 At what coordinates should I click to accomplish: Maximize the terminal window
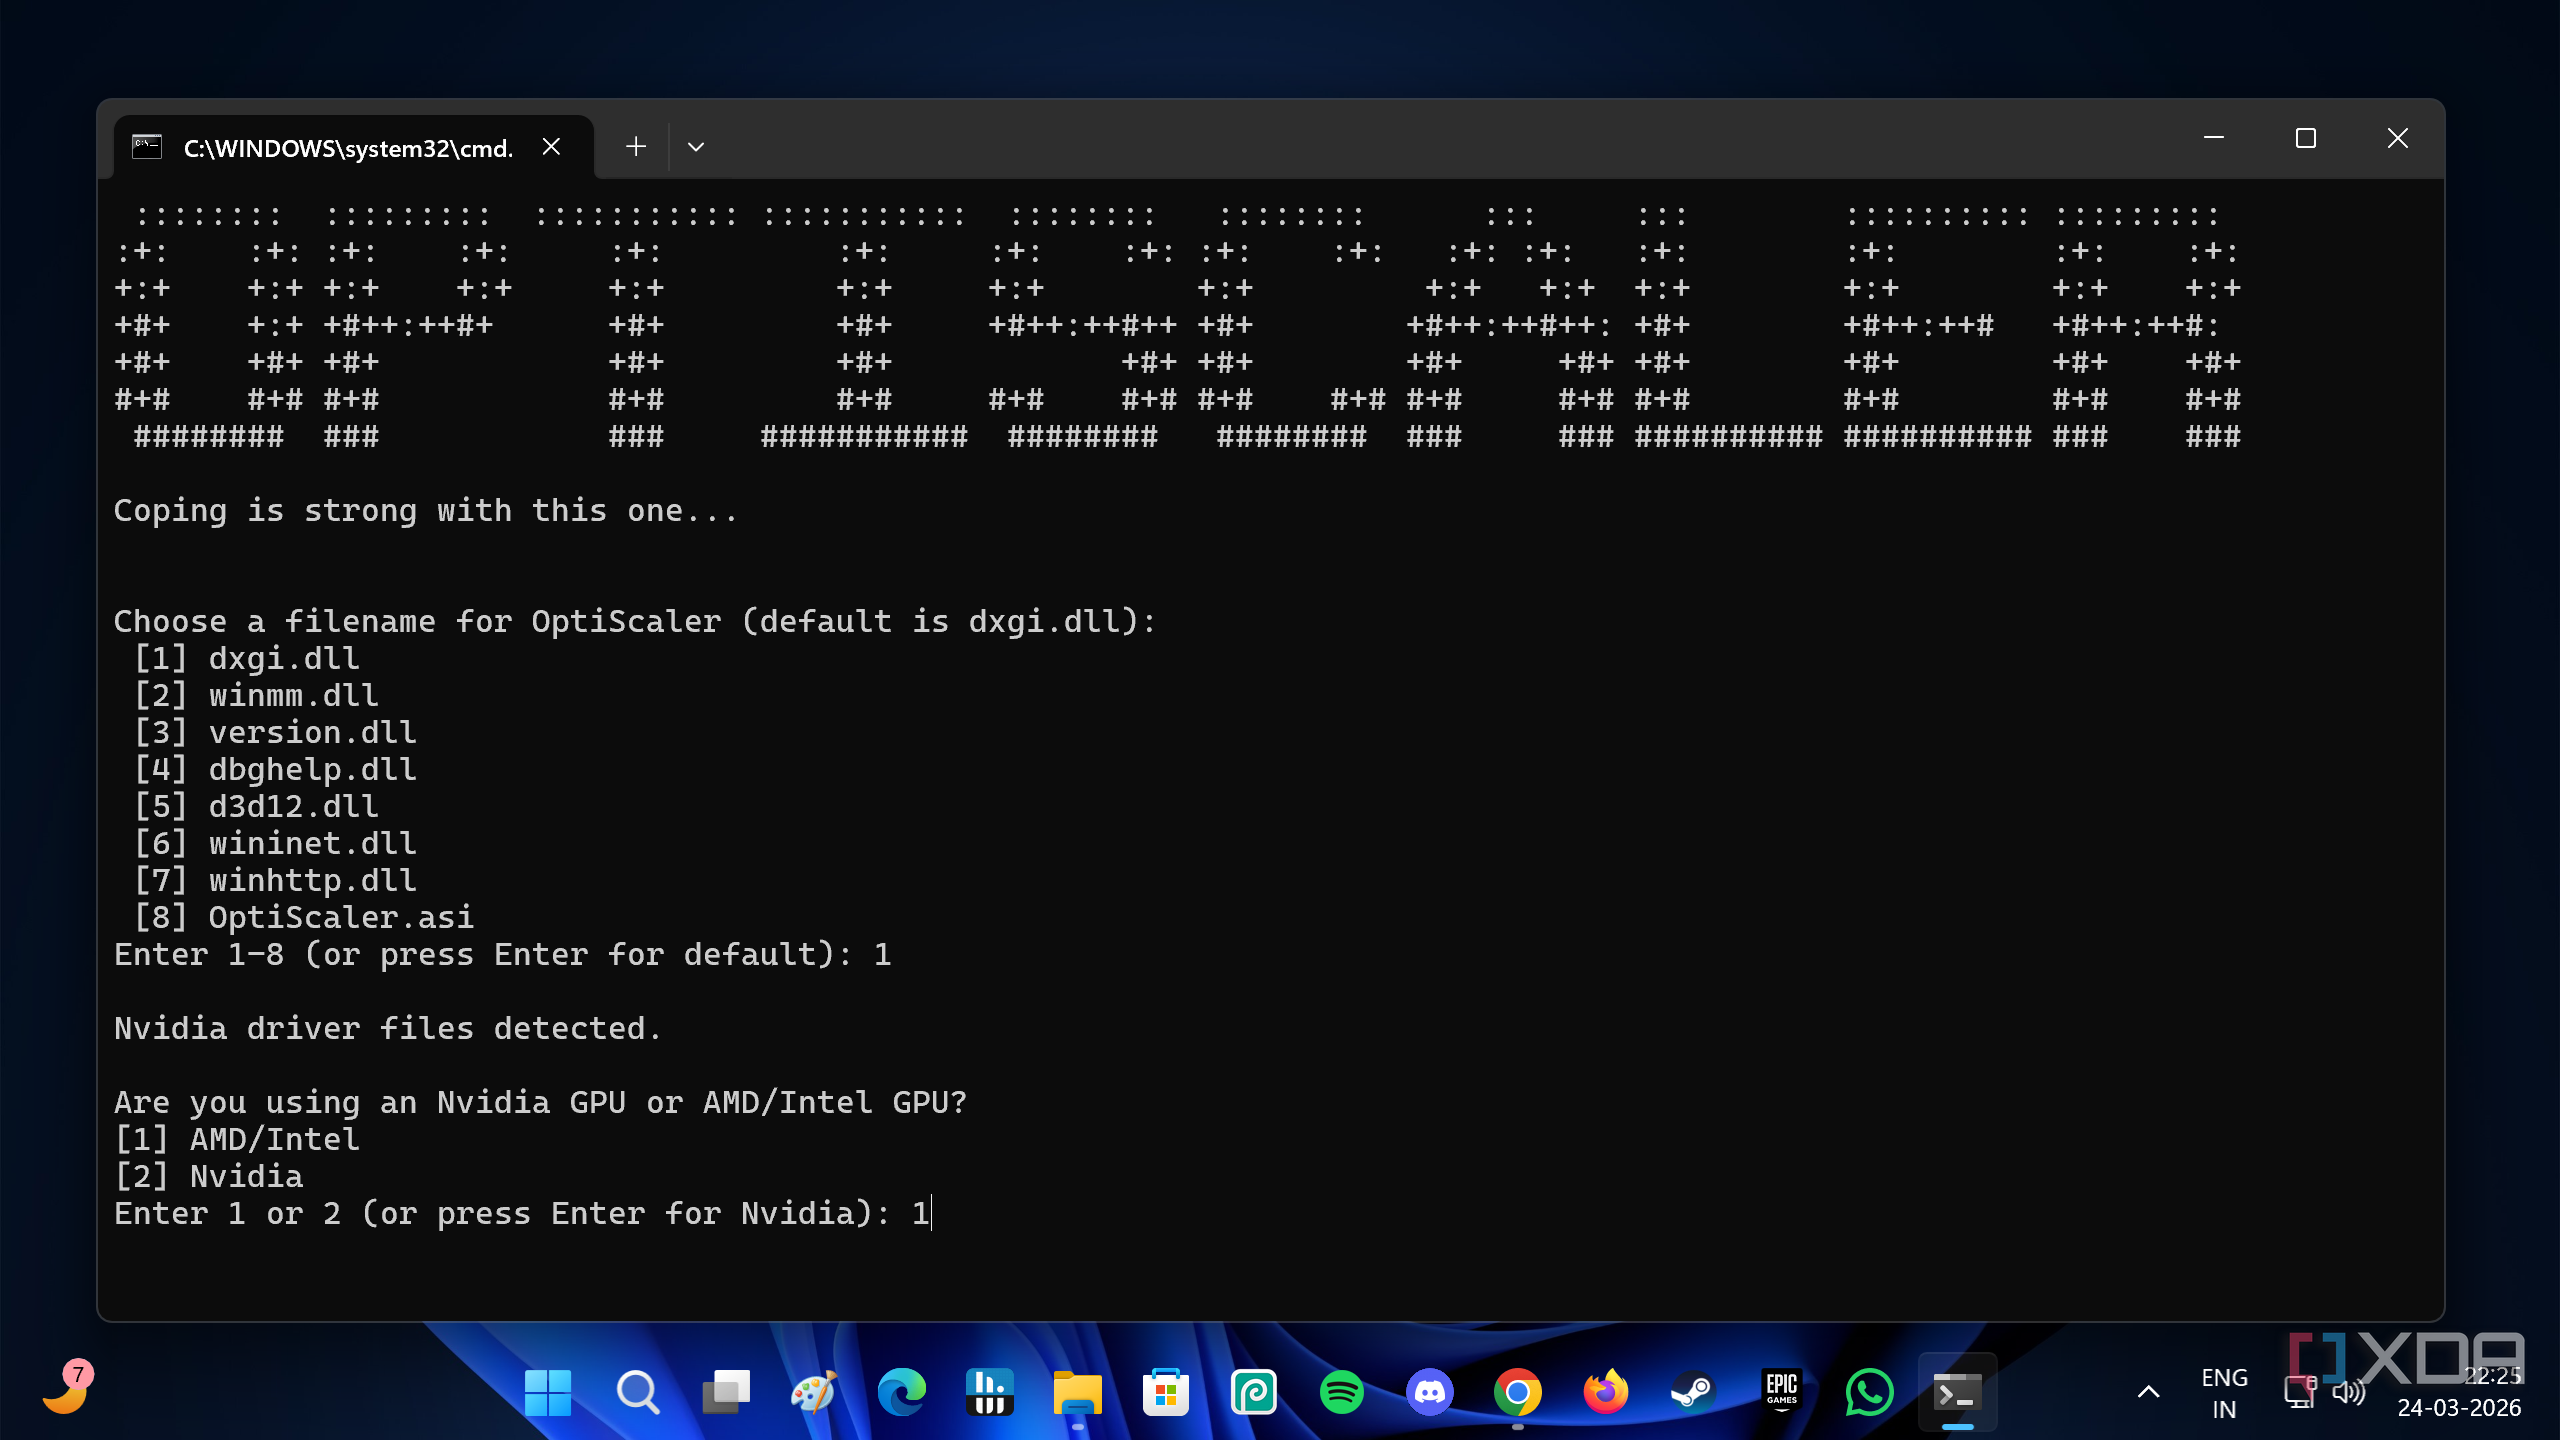(2306, 138)
